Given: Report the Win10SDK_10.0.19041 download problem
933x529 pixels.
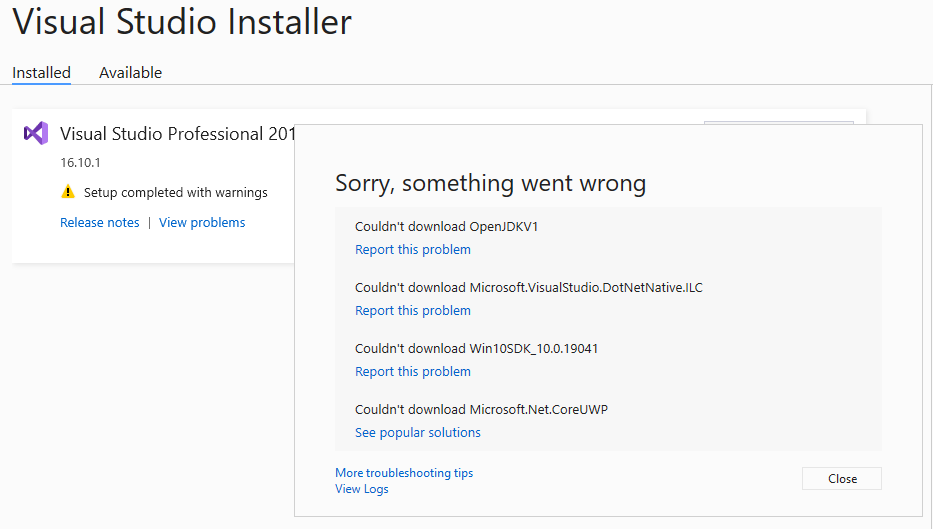Looking at the screenshot, I should tap(413, 372).
